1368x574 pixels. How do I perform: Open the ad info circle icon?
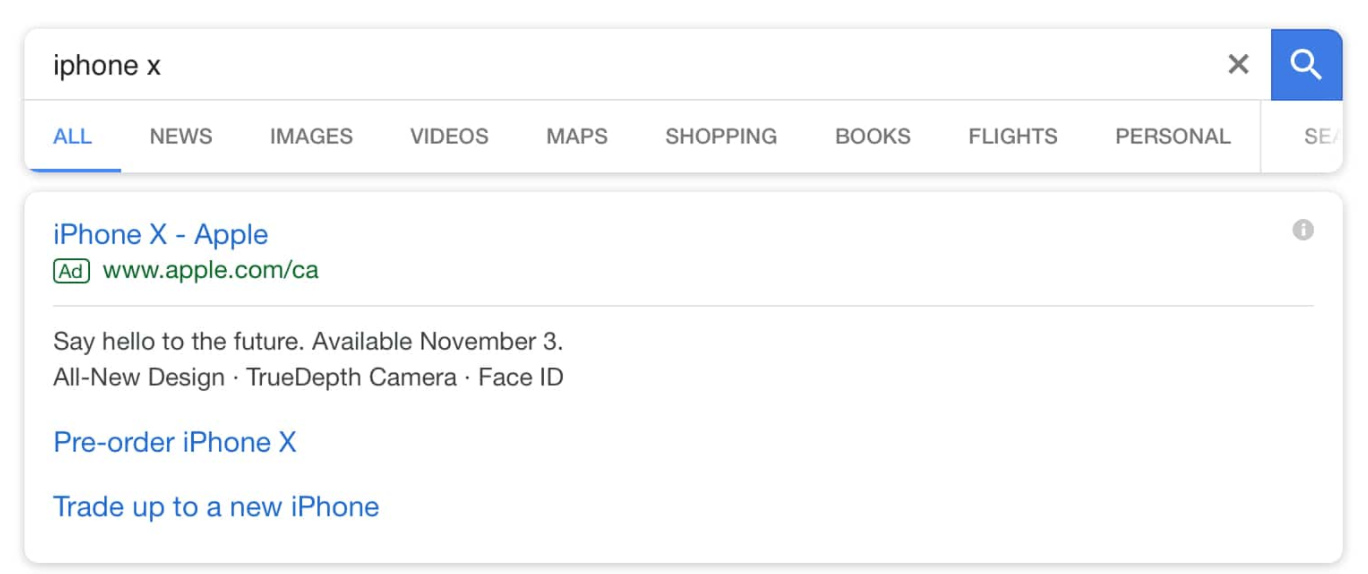coord(1302,230)
